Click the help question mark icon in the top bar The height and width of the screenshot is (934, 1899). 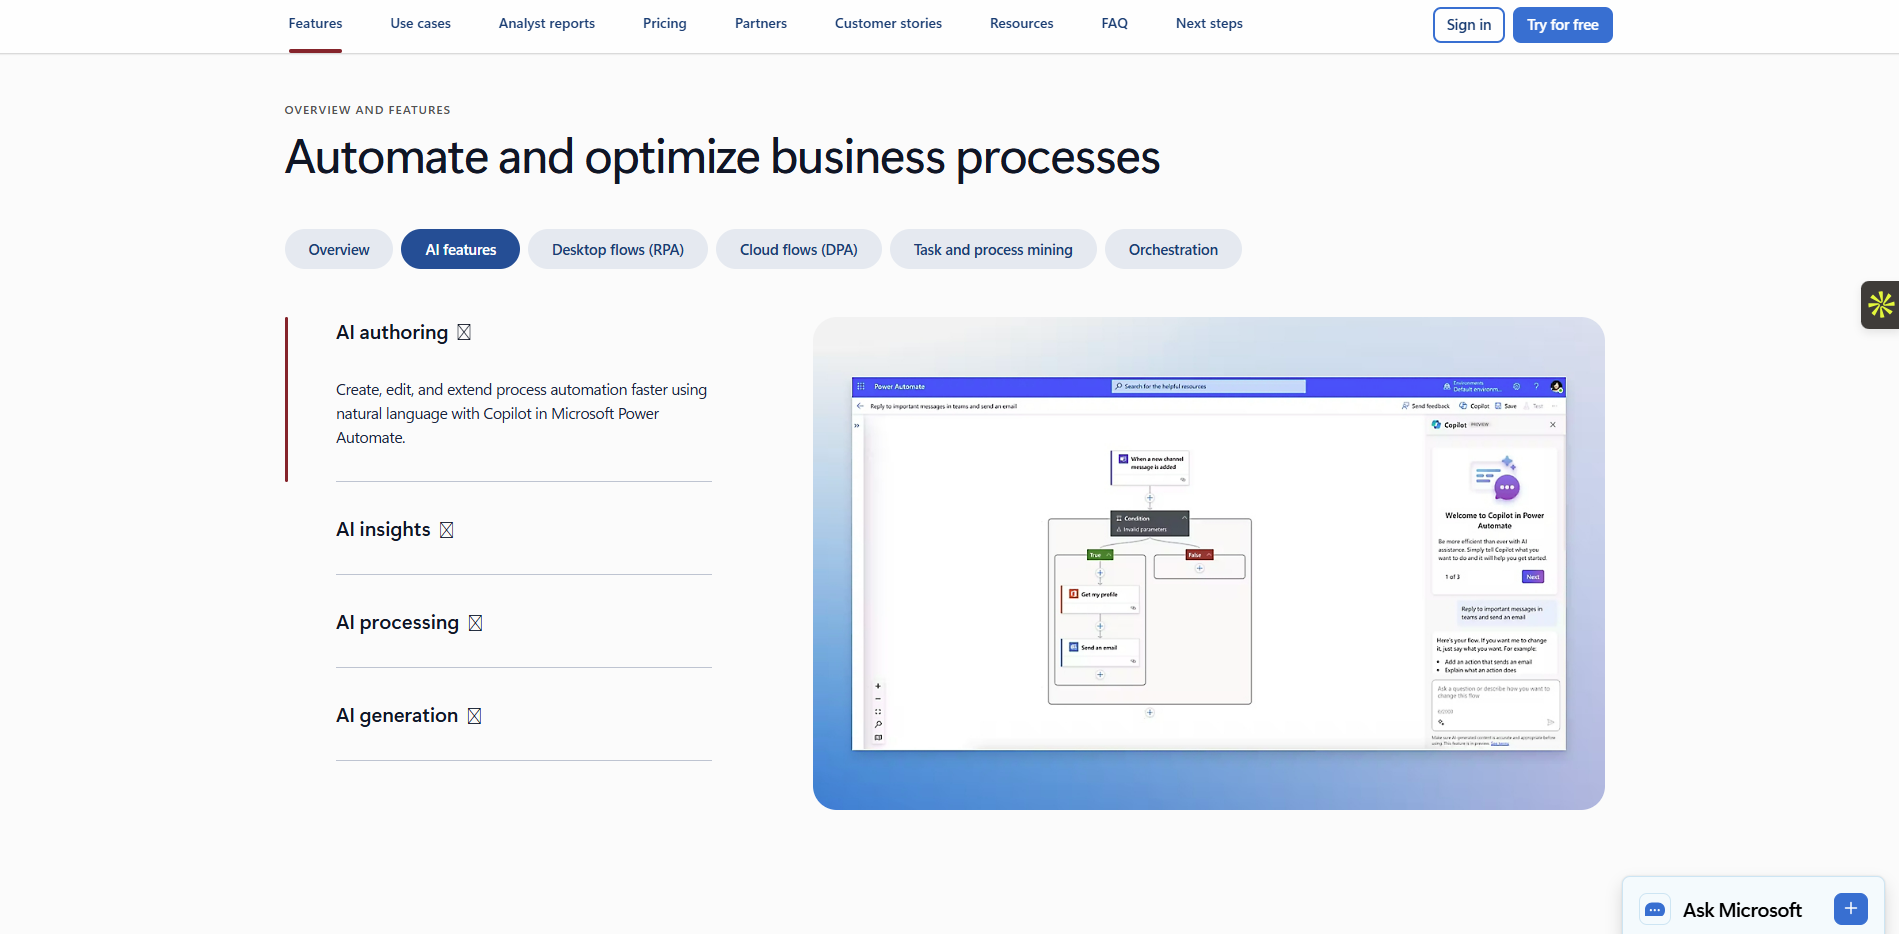click(x=1537, y=386)
